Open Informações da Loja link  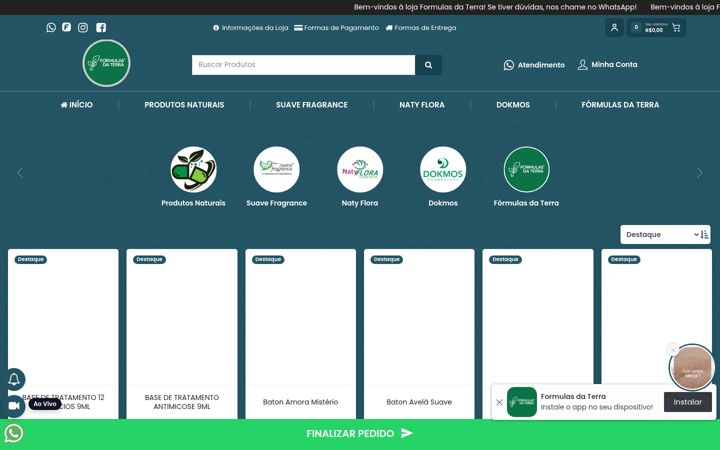pos(251,28)
